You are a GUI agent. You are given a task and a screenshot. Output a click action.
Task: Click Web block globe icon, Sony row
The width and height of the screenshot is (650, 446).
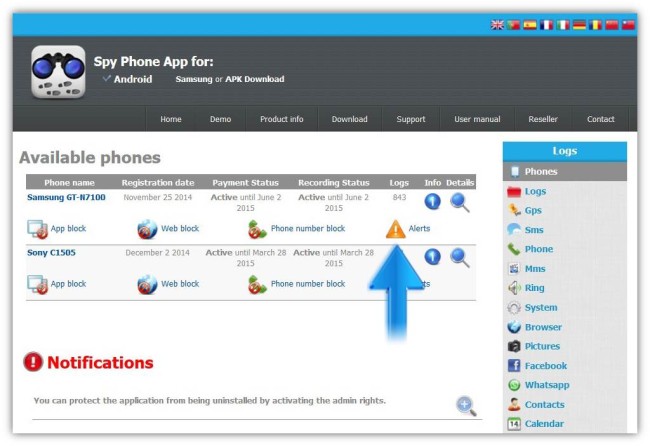[x=148, y=285]
